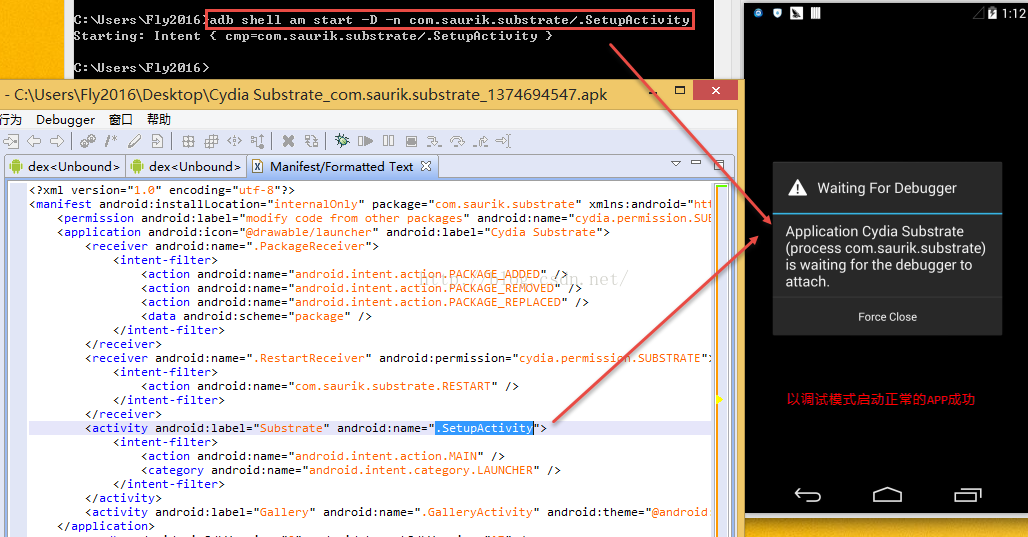The image size is (1028, 537).
Task: Click the X delete toolbar icon
Action: pyautogui.click(x=288, y=141)
